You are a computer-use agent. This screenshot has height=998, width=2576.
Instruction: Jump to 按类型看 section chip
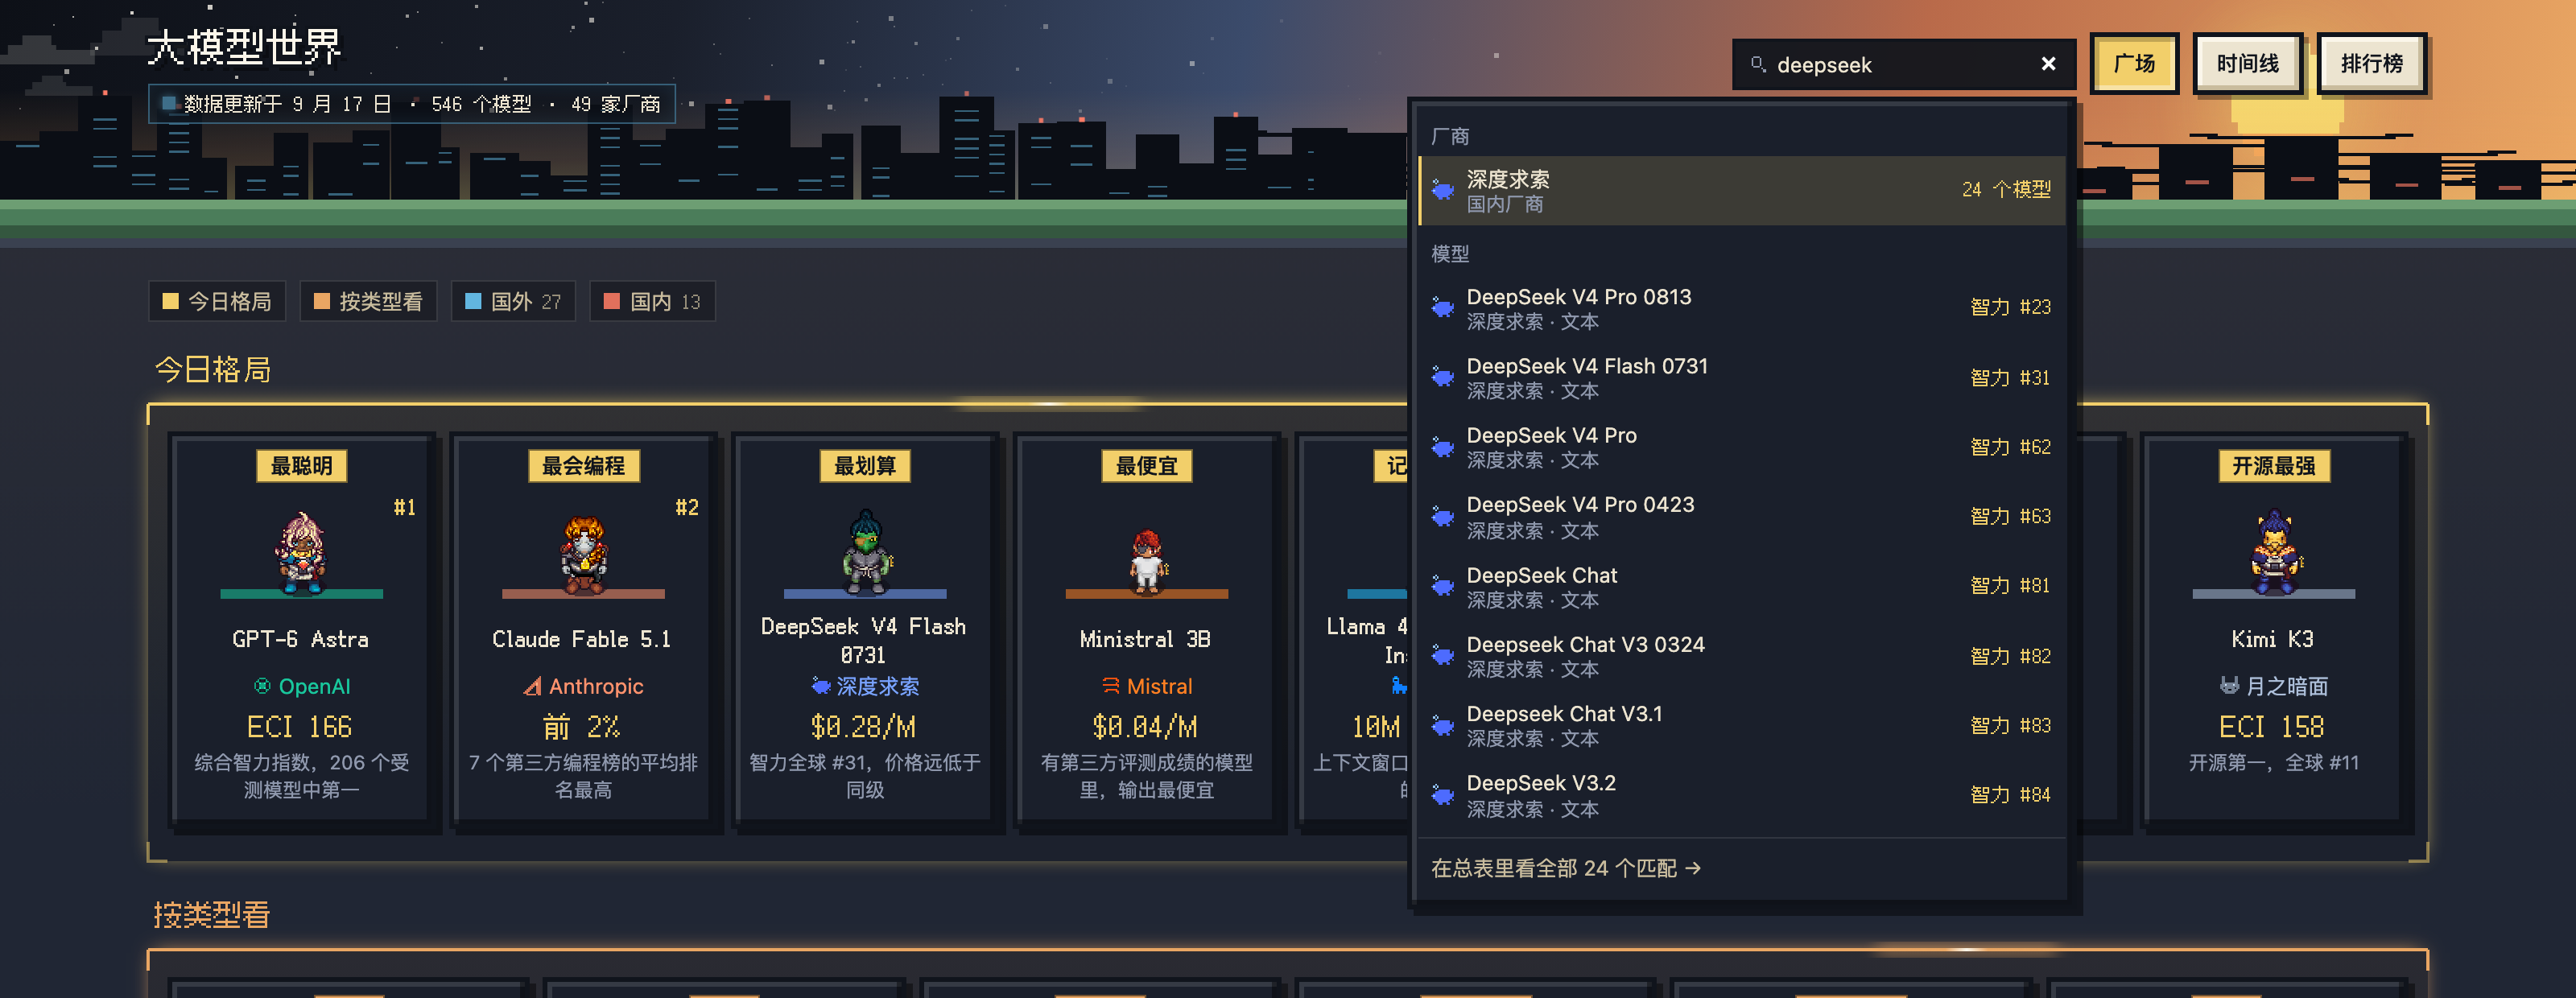pyautogui.click(x=368, y=301)
